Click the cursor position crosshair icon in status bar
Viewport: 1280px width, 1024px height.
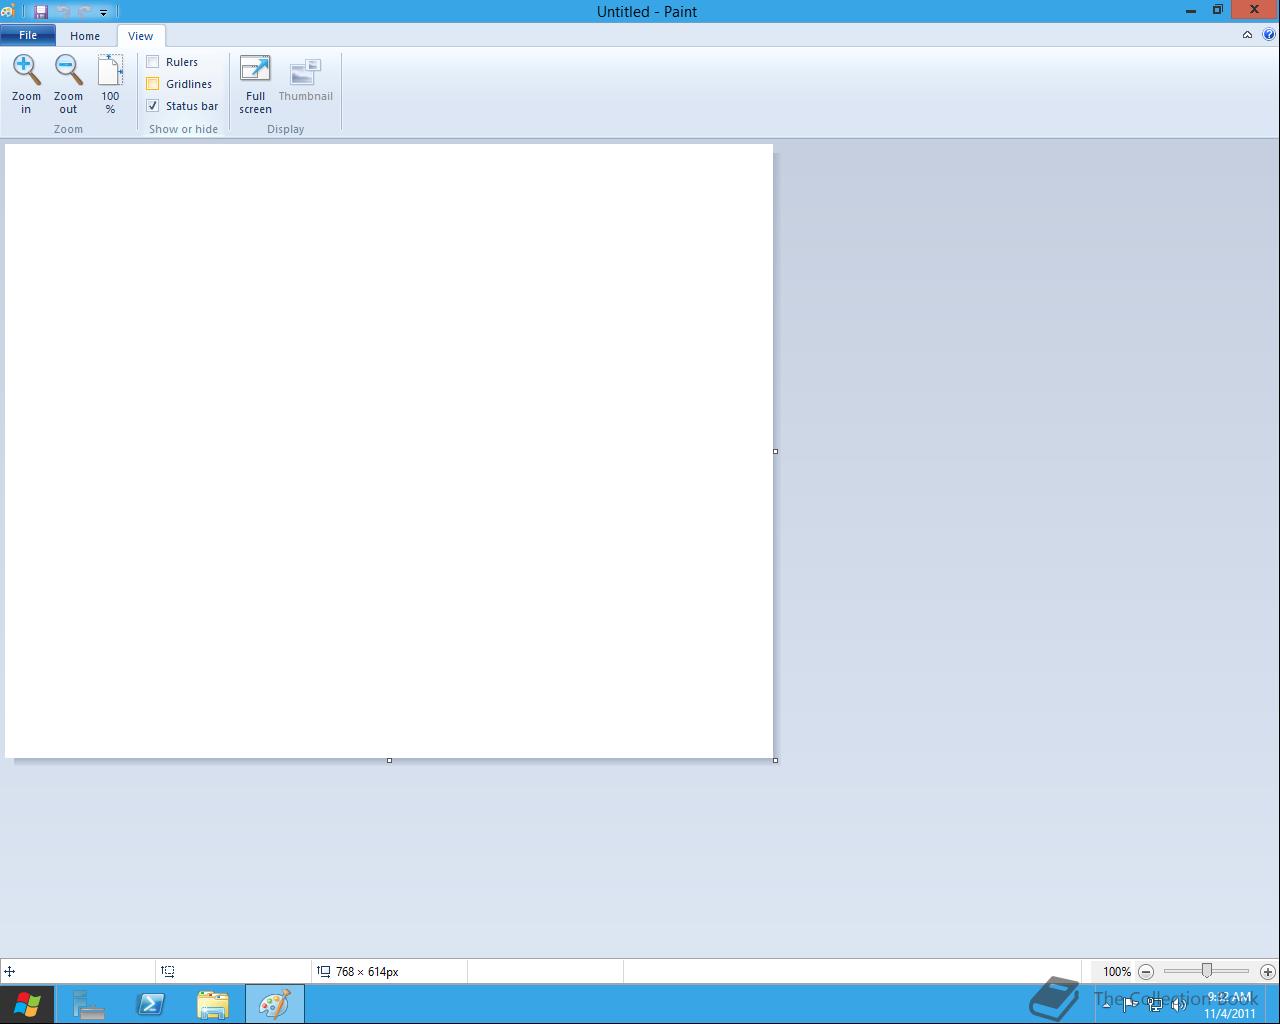coord(10,971)
